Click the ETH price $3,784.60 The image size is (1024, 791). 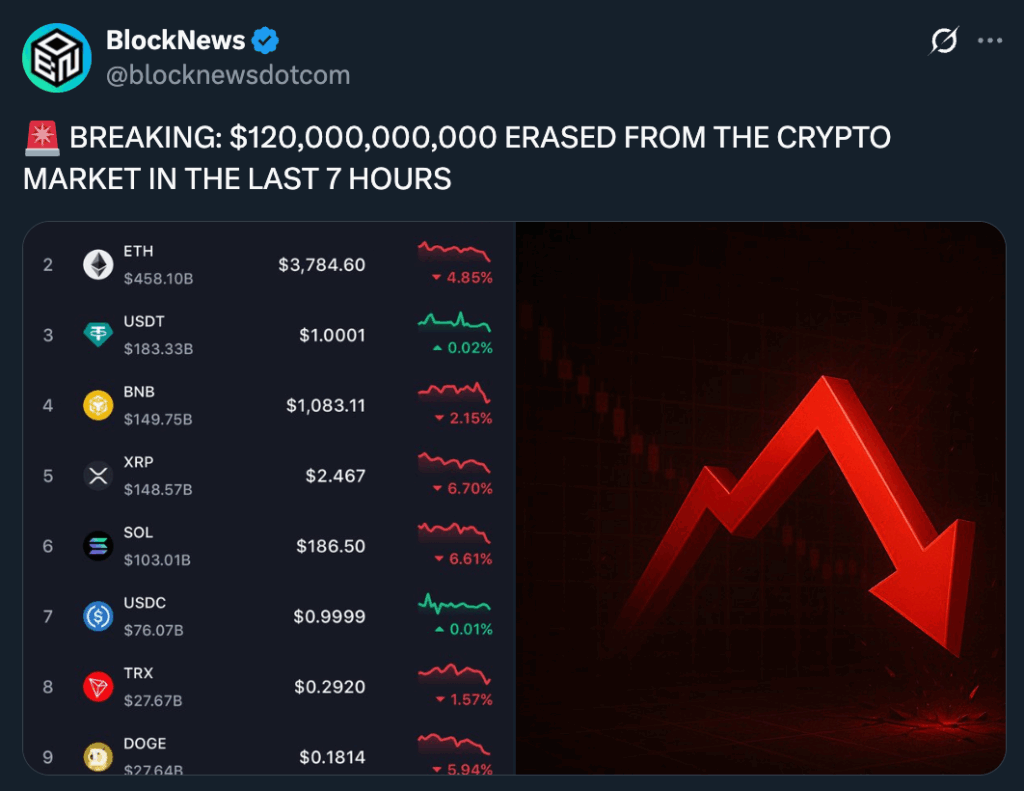(x=322, y=265)
